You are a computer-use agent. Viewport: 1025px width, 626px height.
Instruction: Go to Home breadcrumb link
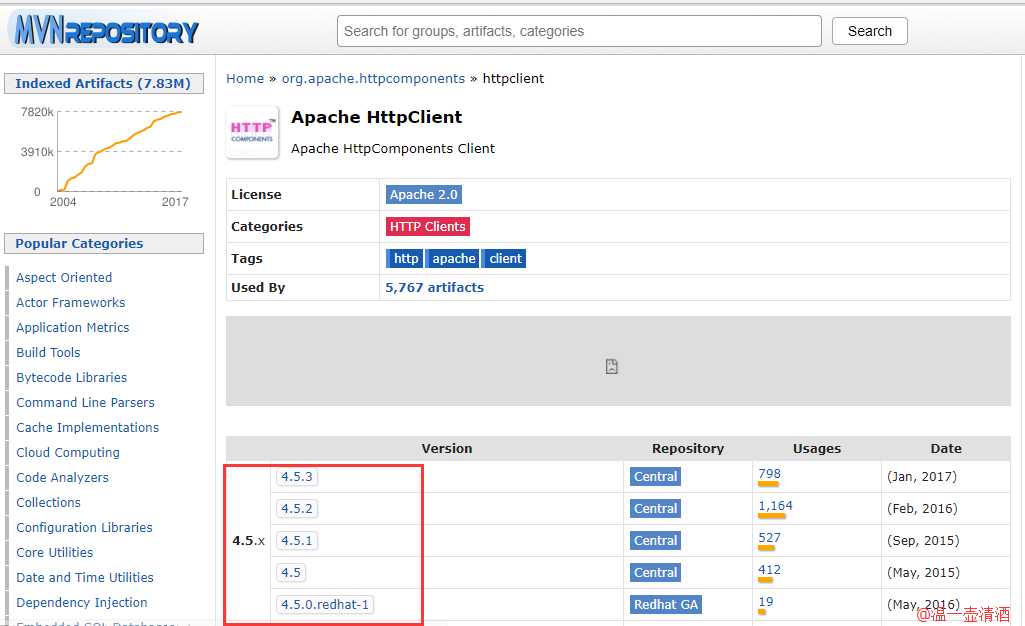point(245,78)
